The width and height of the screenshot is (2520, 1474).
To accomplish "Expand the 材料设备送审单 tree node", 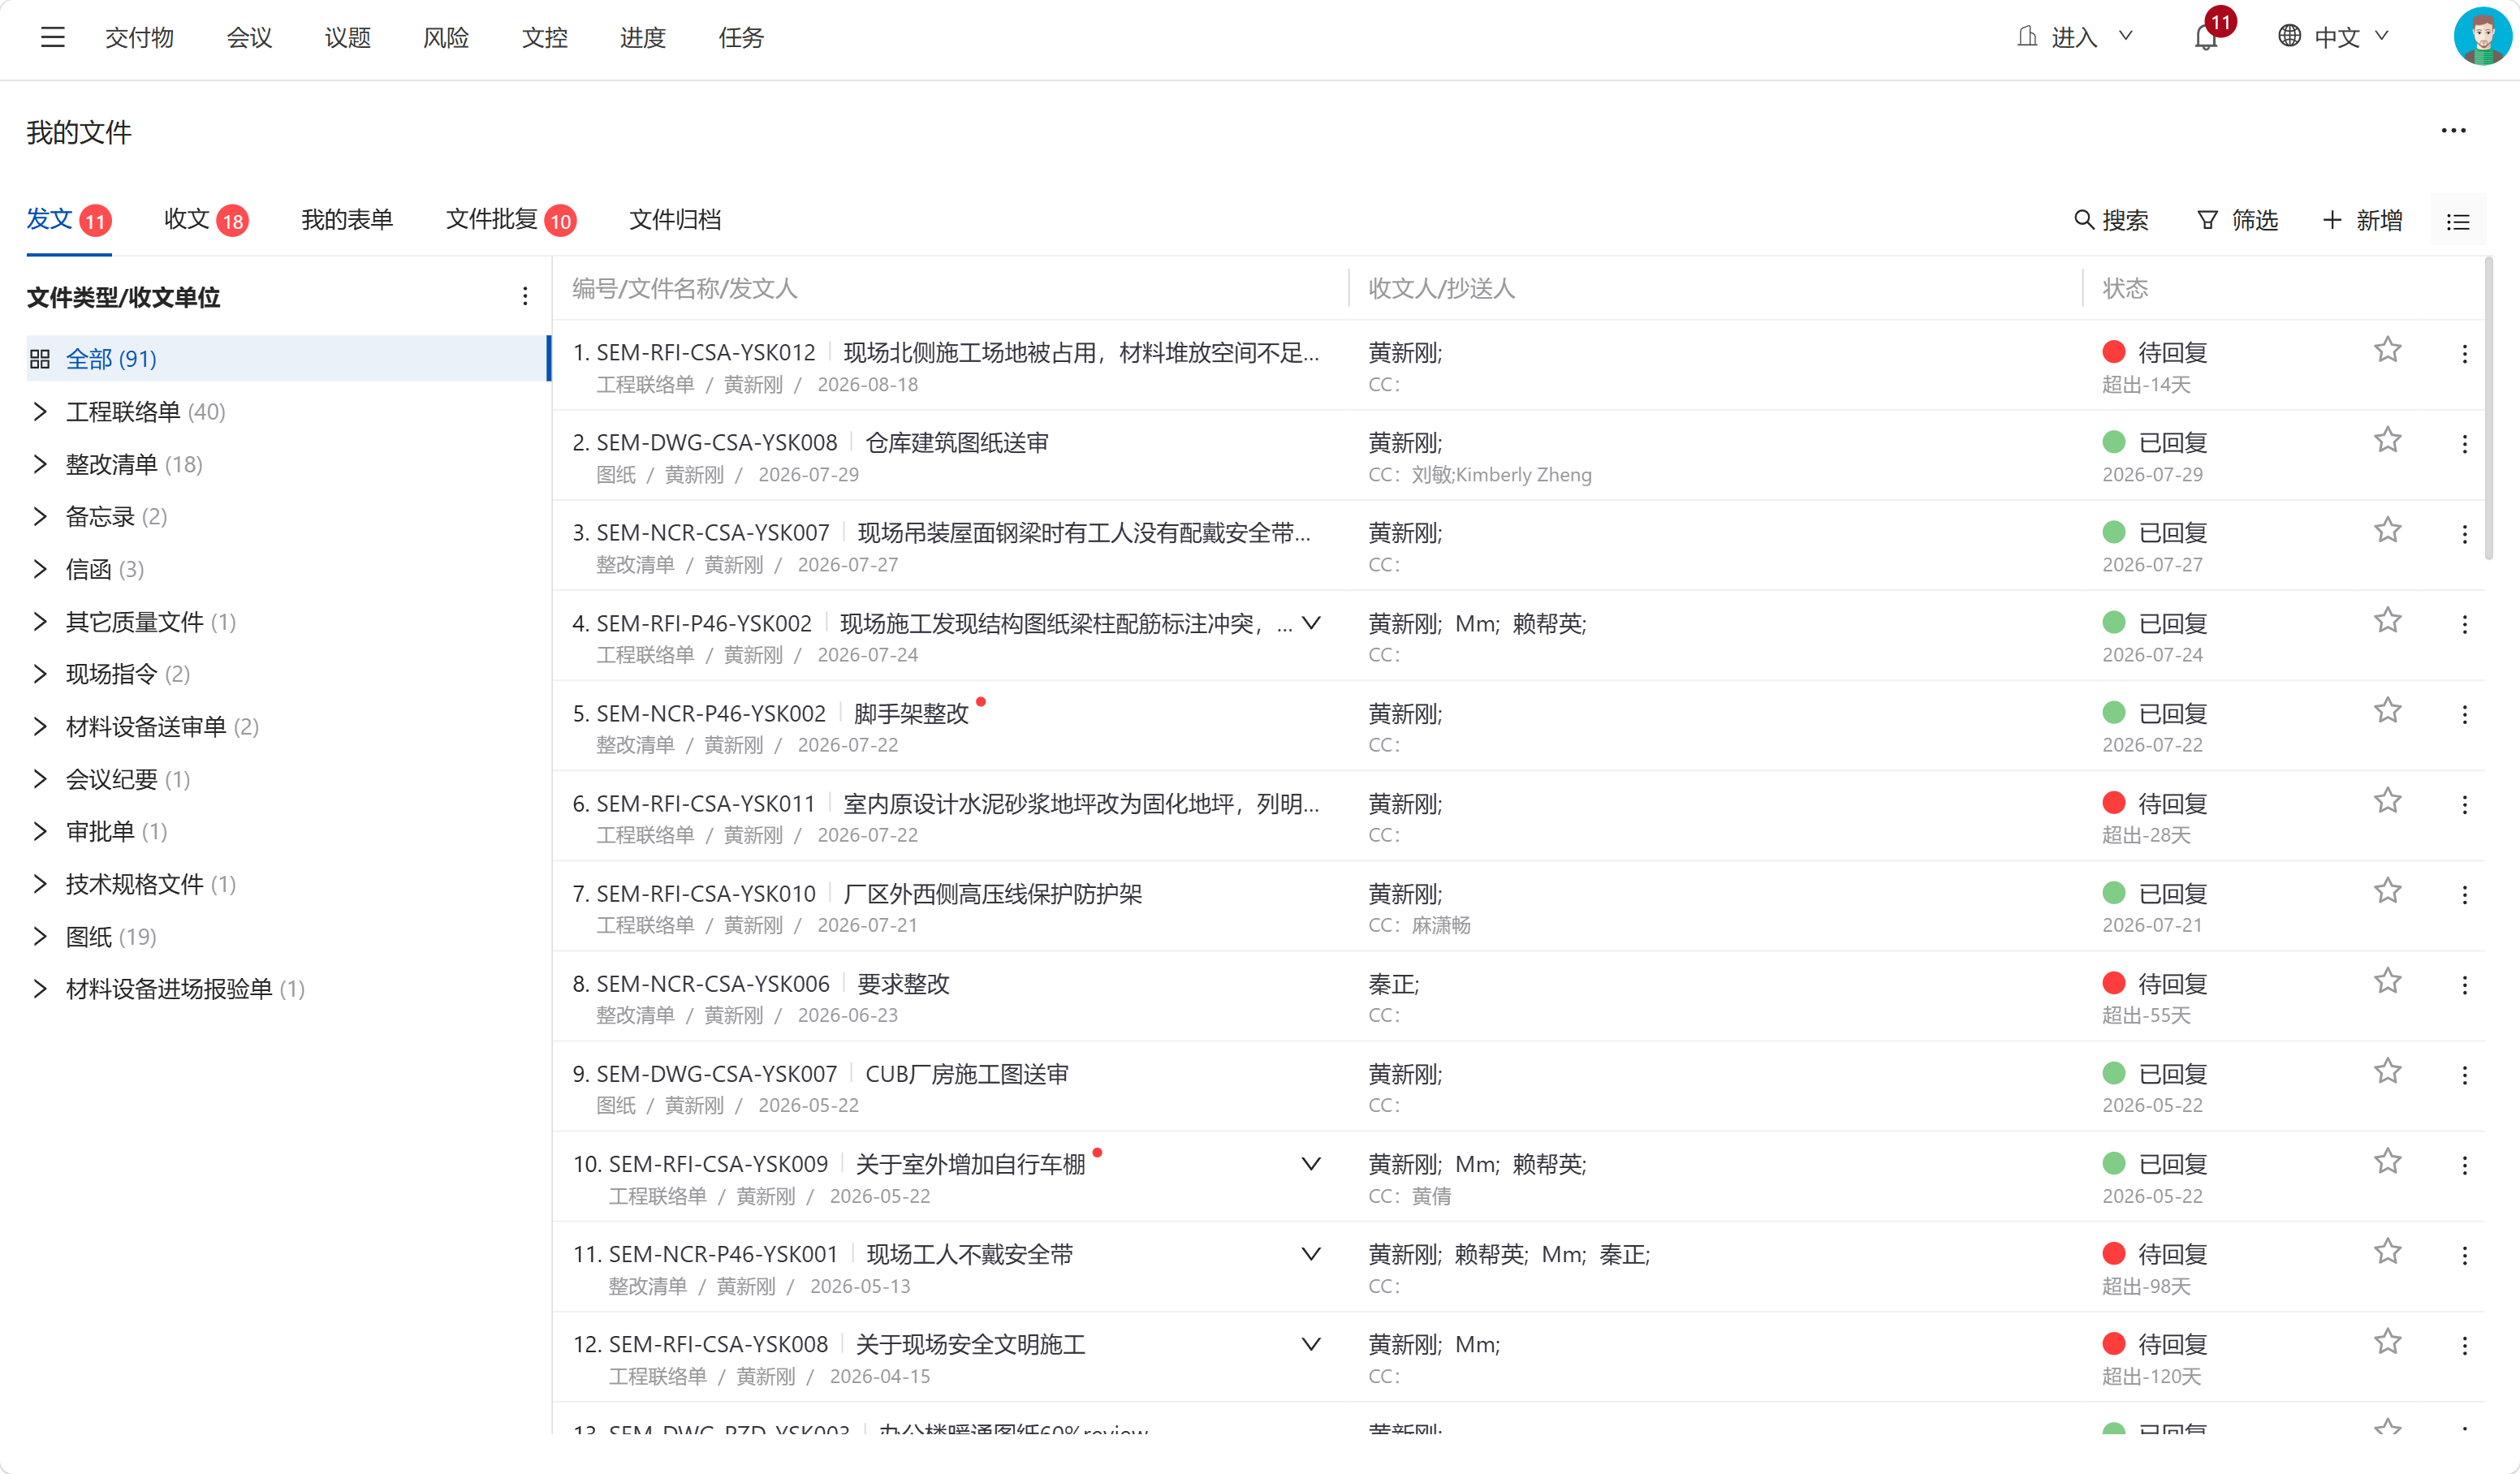I will pos(40,726).
